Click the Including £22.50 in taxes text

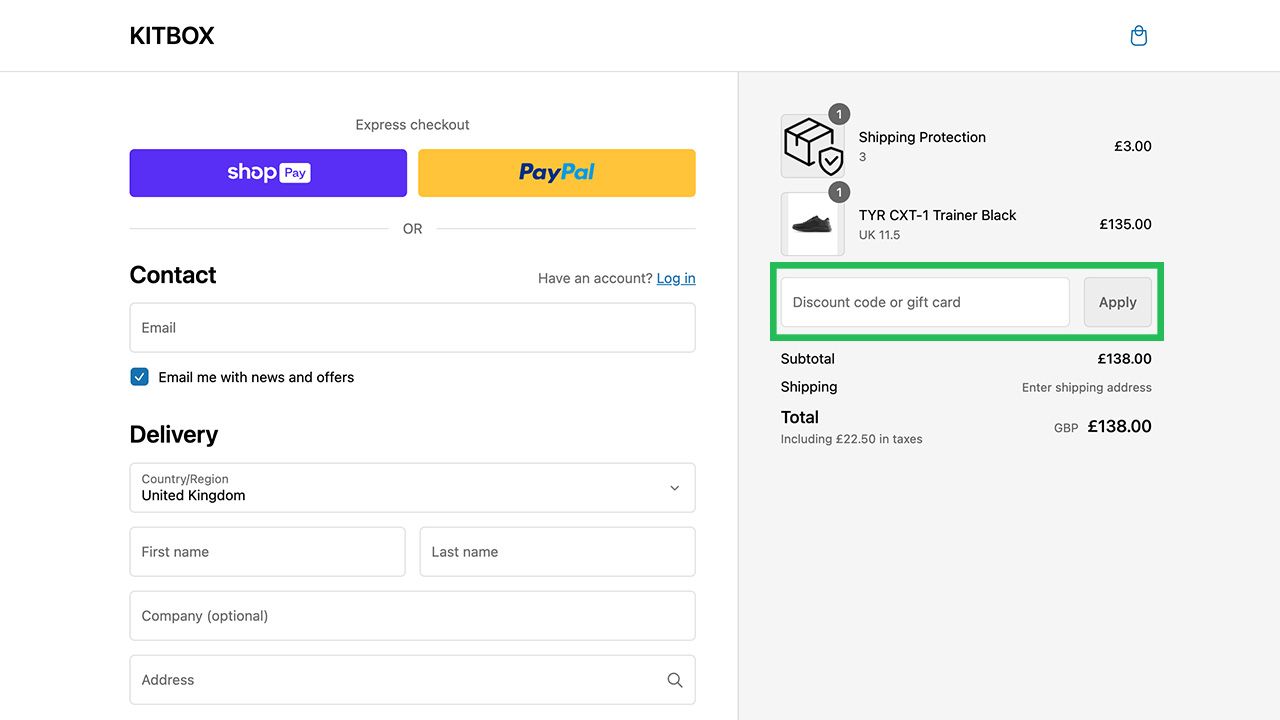pos(852,439)
